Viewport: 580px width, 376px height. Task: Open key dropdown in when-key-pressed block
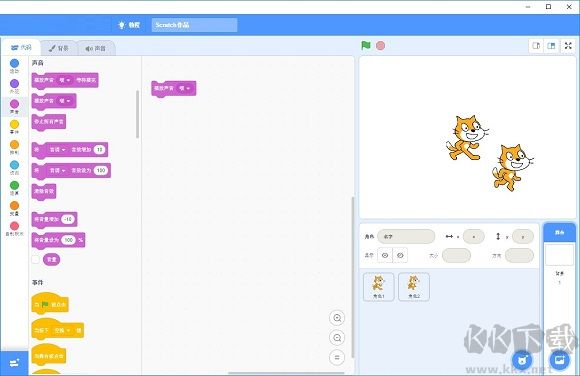(x=62, y=330)
